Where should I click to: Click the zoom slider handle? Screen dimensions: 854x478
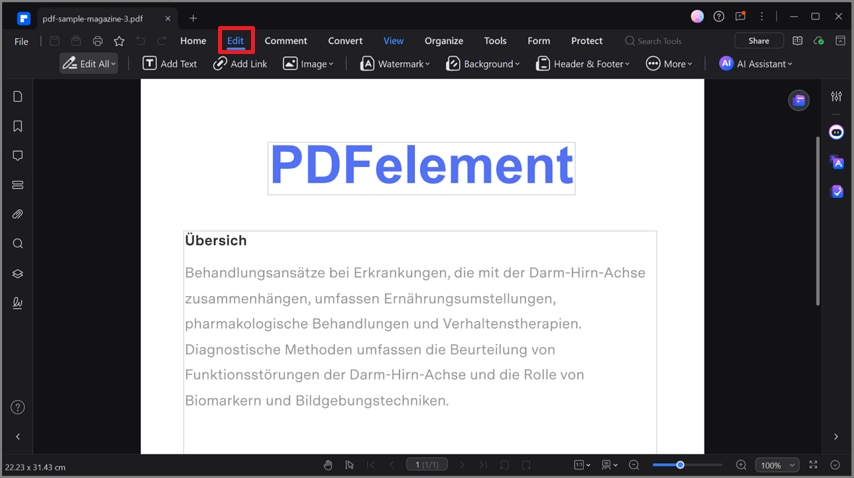coord(680,465)
